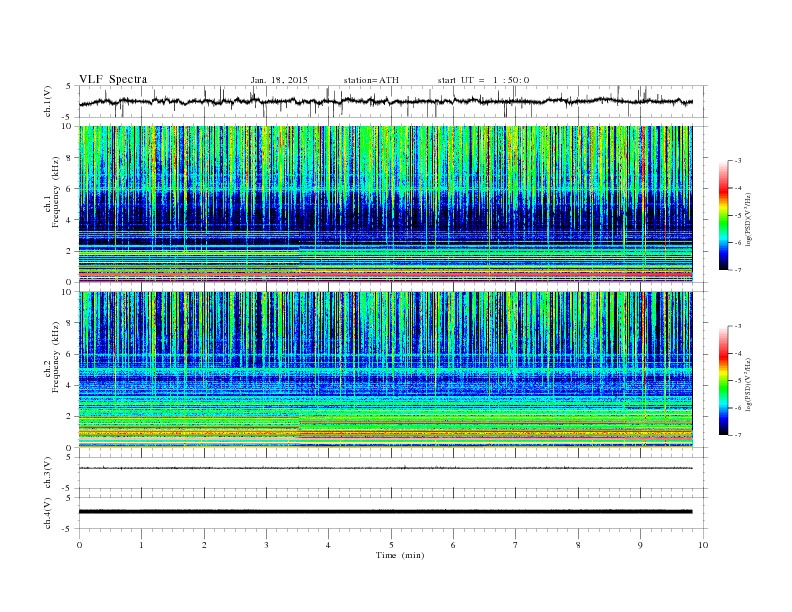Click the "VLF Spectra" plot title
Image resolution: width=792 pixels, height=612 pixels.
pos(113,79)
